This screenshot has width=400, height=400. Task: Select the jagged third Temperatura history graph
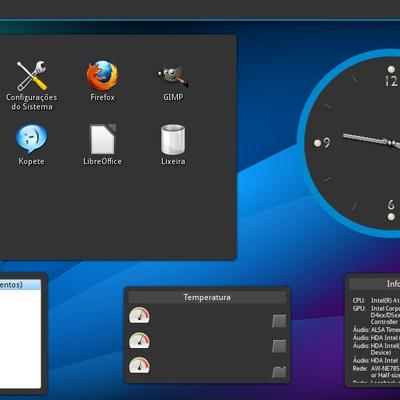click(279, 371)
